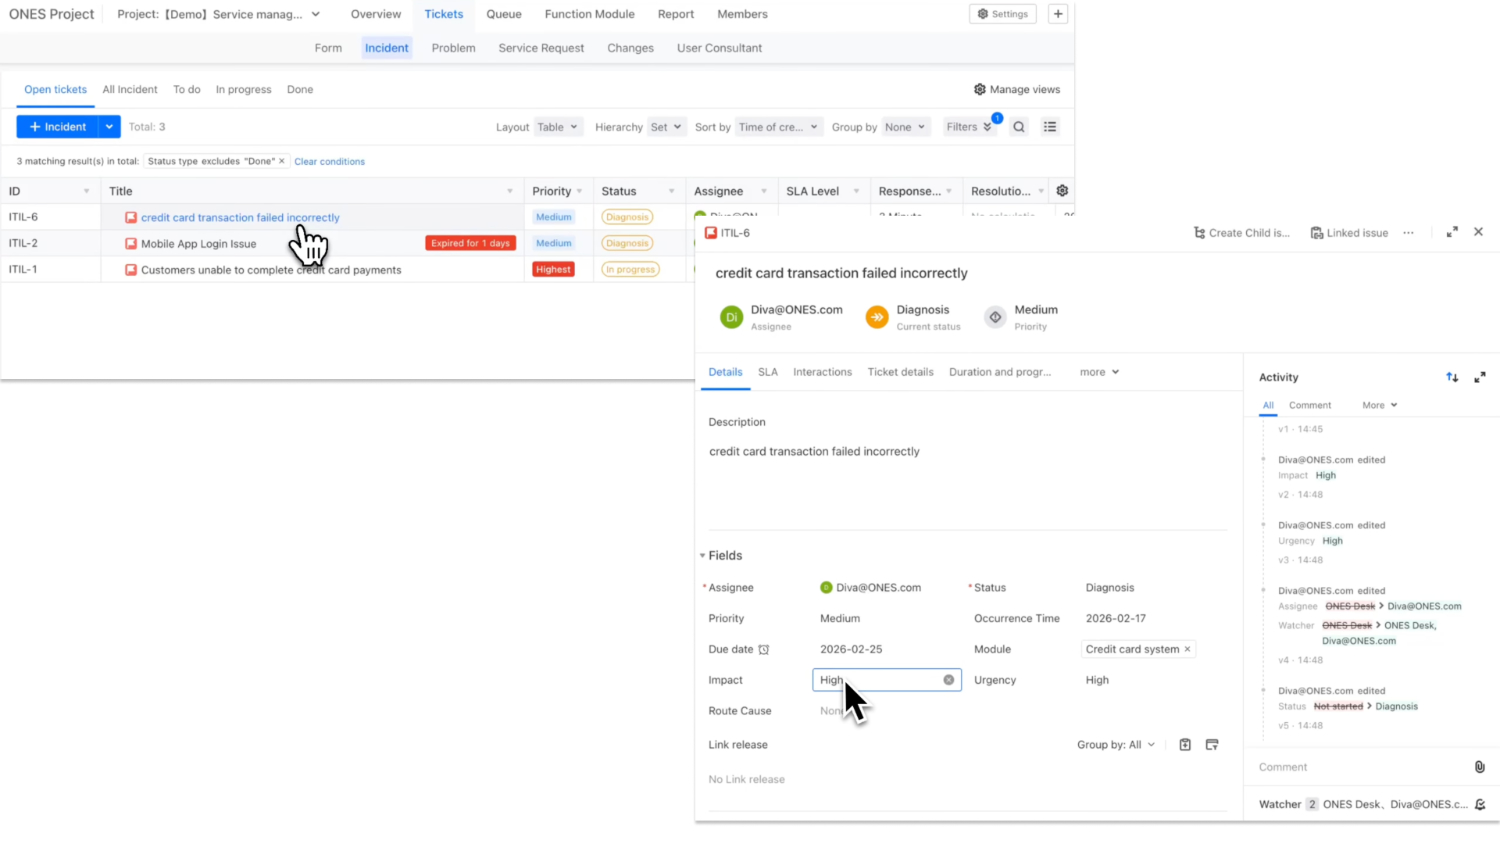Click the blue Incident create button
Image resolution: width=1500 pixels, height=844 pixels.
point(58,127)
